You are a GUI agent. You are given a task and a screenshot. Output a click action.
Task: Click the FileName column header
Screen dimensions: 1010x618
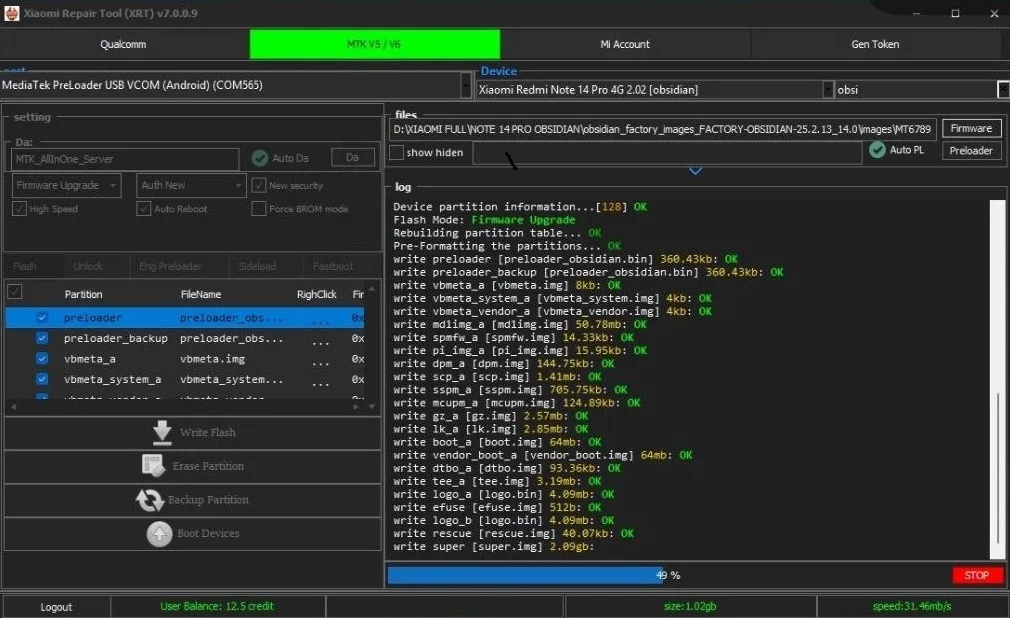coord(201,295)
